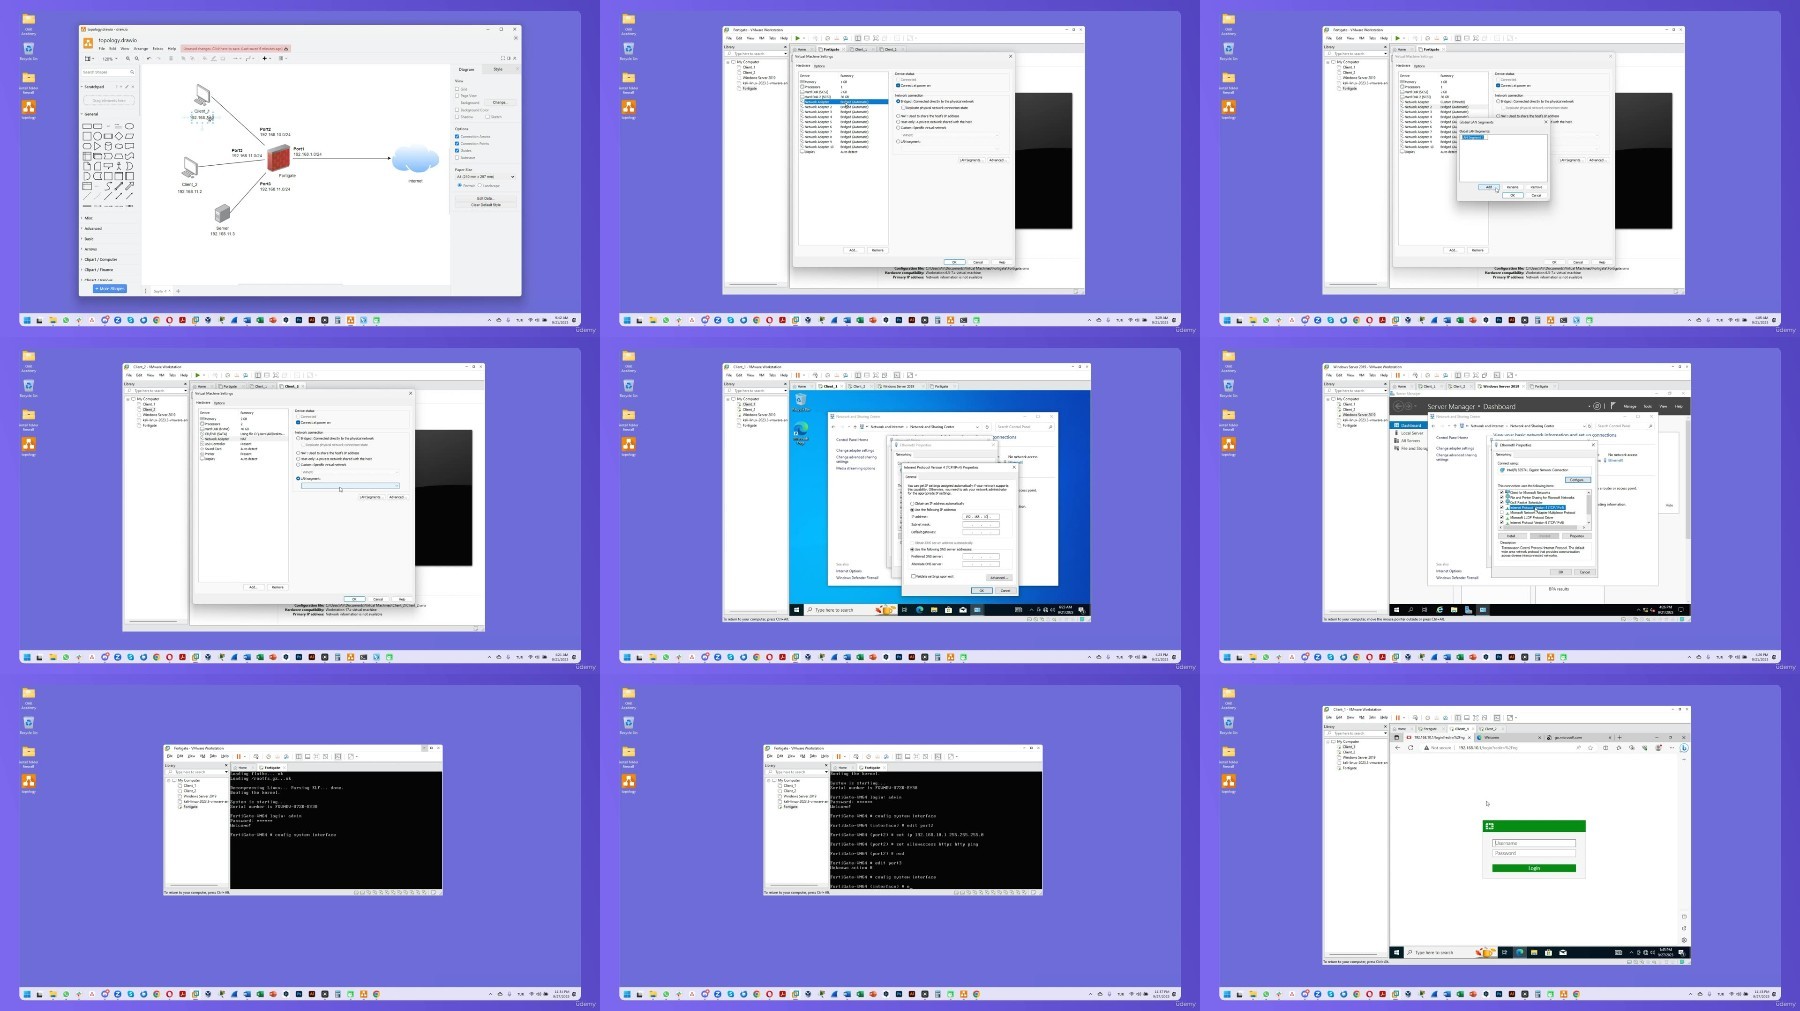Collapse the General shapes section in draw.io

(x=91, y=114)
